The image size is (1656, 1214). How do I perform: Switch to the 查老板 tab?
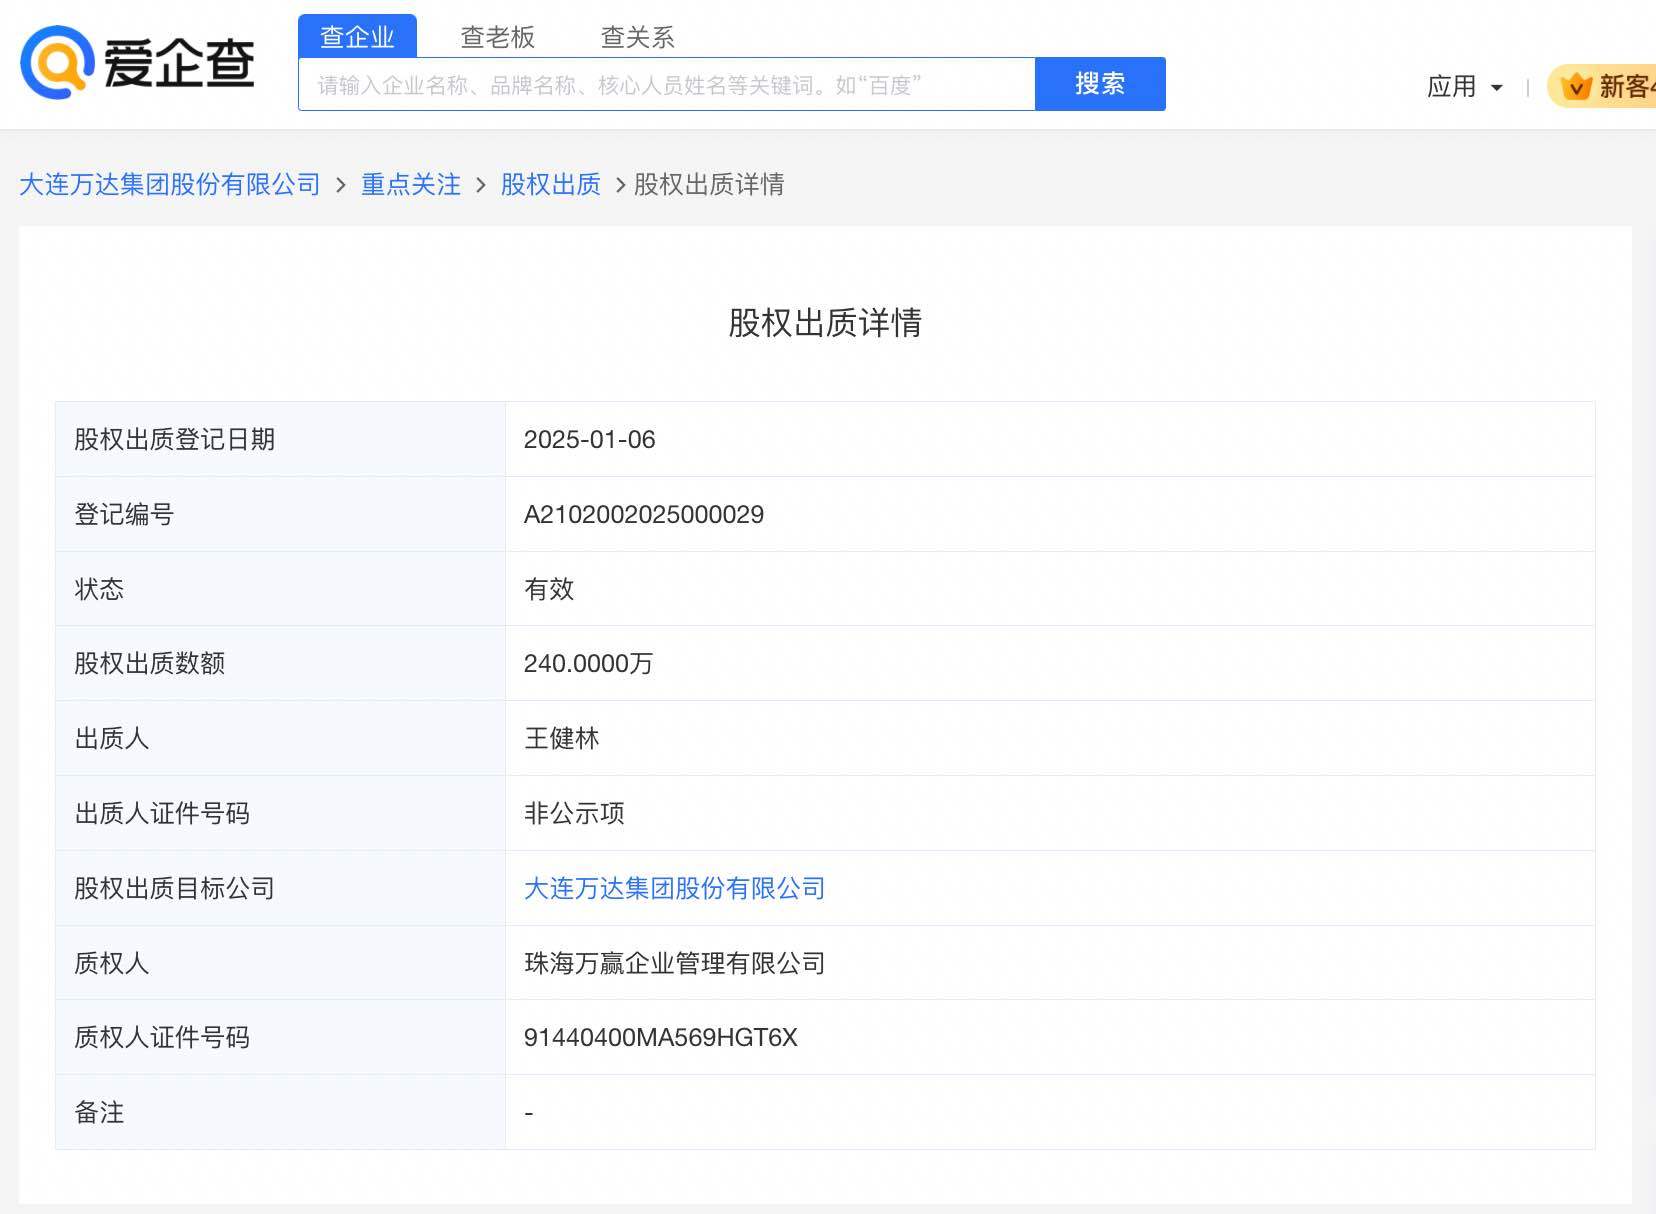point(497,37)
